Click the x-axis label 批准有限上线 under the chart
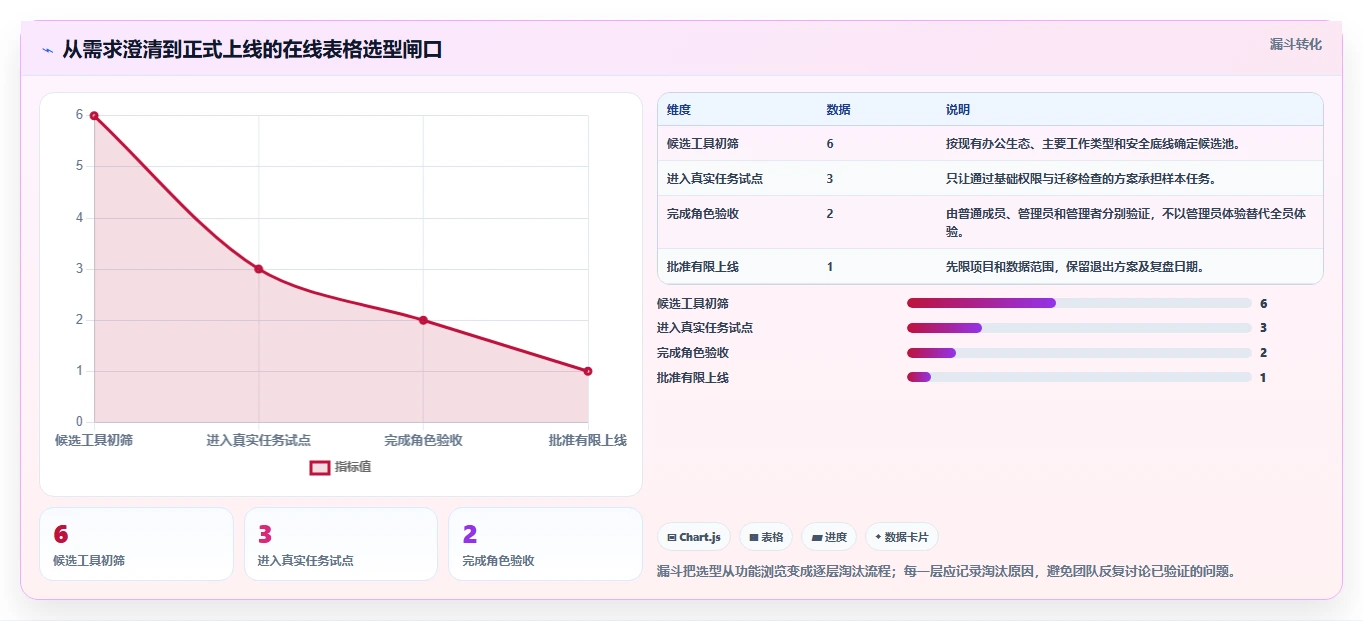This screenshot has height=621, width=1363. pos(588,440)
